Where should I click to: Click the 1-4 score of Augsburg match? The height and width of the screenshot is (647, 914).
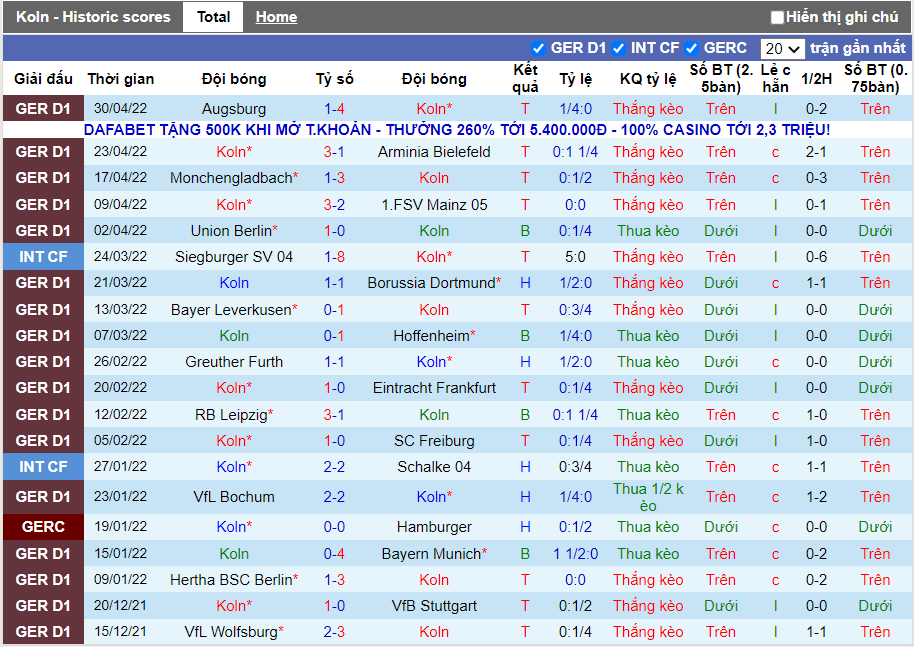pyautogui.click(x=334, y=108)
